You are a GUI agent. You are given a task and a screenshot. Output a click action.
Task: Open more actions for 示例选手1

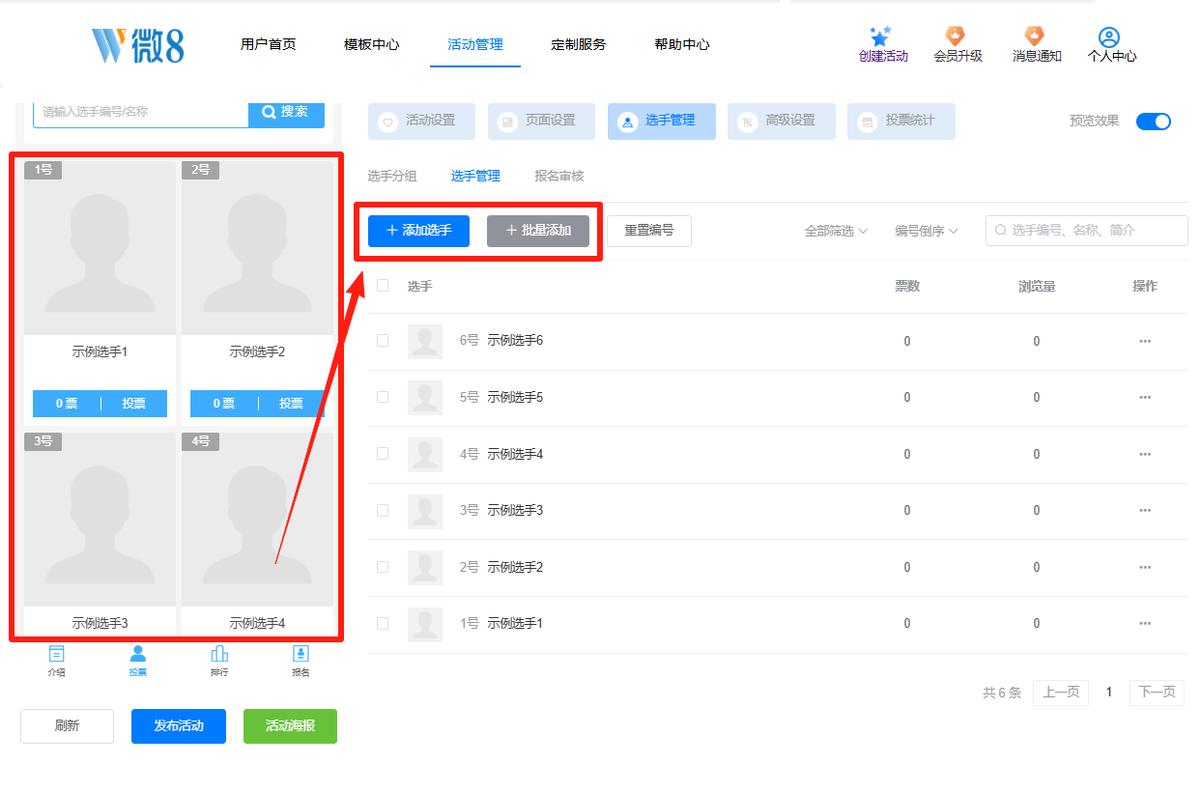pyautogui.click(x=1145, y=623)
